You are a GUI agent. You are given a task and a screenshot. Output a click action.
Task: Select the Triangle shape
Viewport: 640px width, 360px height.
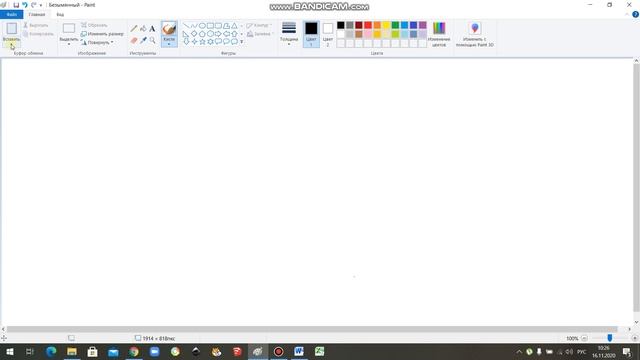pyautogui.click(x=234, y=26)
